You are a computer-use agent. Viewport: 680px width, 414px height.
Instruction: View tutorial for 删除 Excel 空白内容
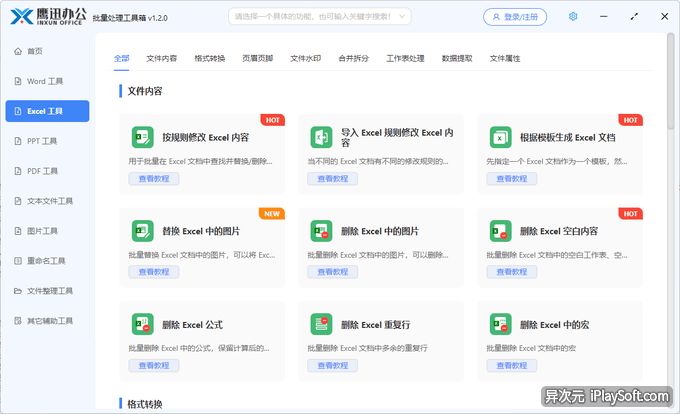[x=512, y=272]
